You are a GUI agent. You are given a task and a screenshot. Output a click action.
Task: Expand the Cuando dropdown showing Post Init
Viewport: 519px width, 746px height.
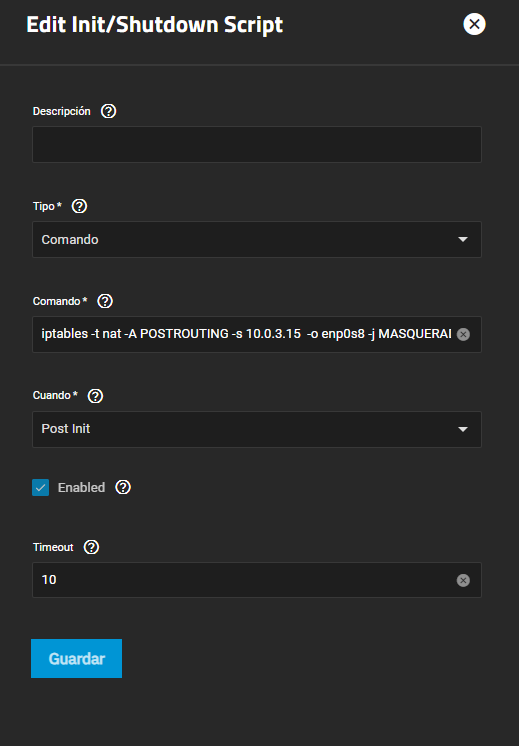click(257, 429)
